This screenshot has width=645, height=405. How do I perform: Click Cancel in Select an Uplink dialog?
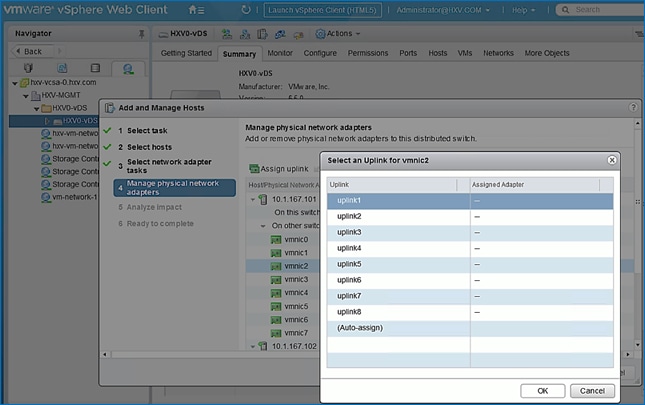pyautogui.click(x=592, y=391)
